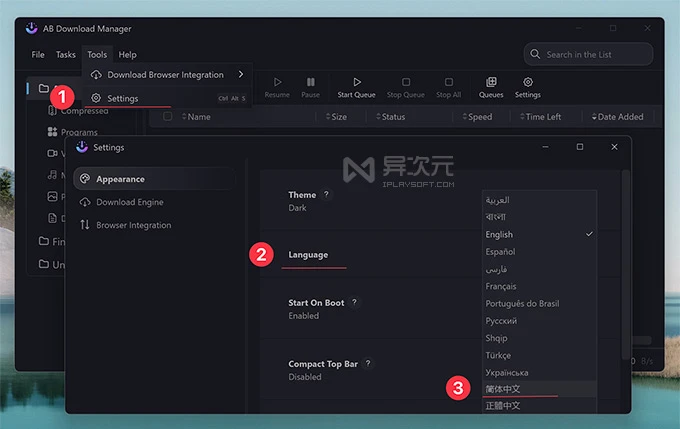680x429 pixels.
Task: Click the Resume toolbar icon
Action: [277, 82]
